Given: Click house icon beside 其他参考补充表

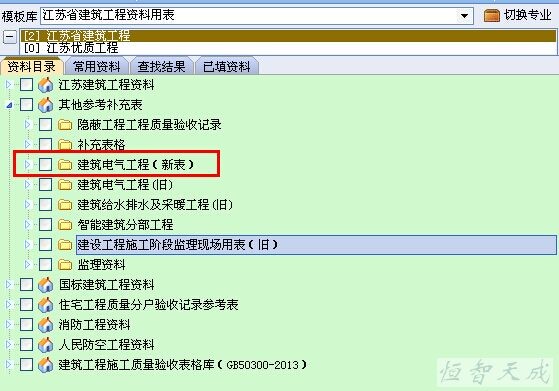Looking at the screenshot, I should [46, 105].
